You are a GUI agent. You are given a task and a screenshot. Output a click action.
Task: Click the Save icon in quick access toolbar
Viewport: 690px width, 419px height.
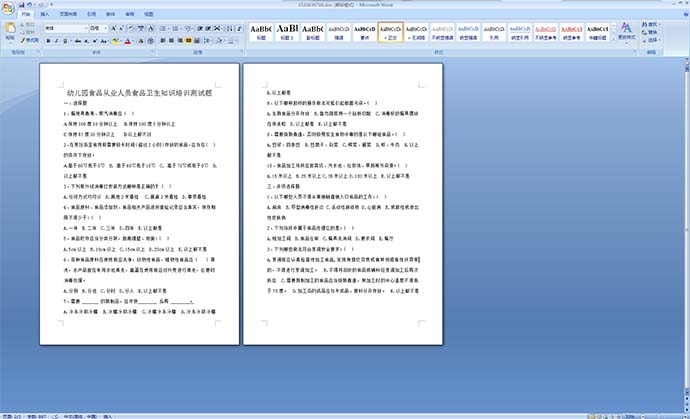tap(22, 4)
